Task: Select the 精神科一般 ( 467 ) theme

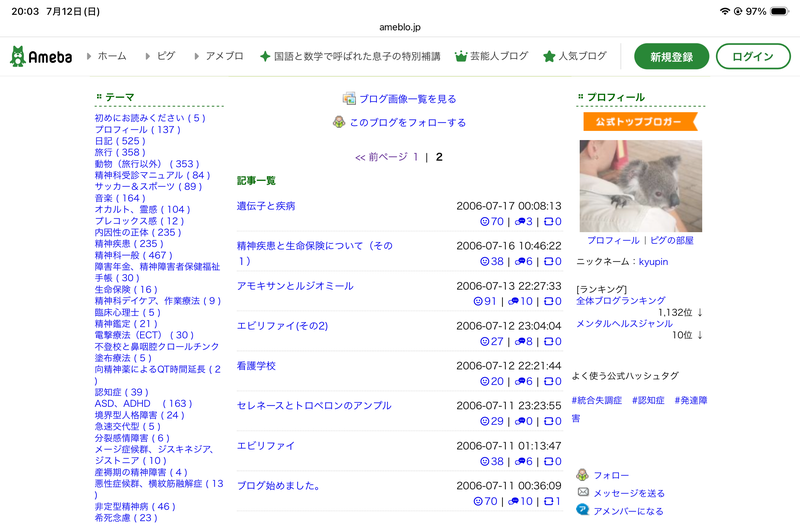Action: (x=134, y=255)
